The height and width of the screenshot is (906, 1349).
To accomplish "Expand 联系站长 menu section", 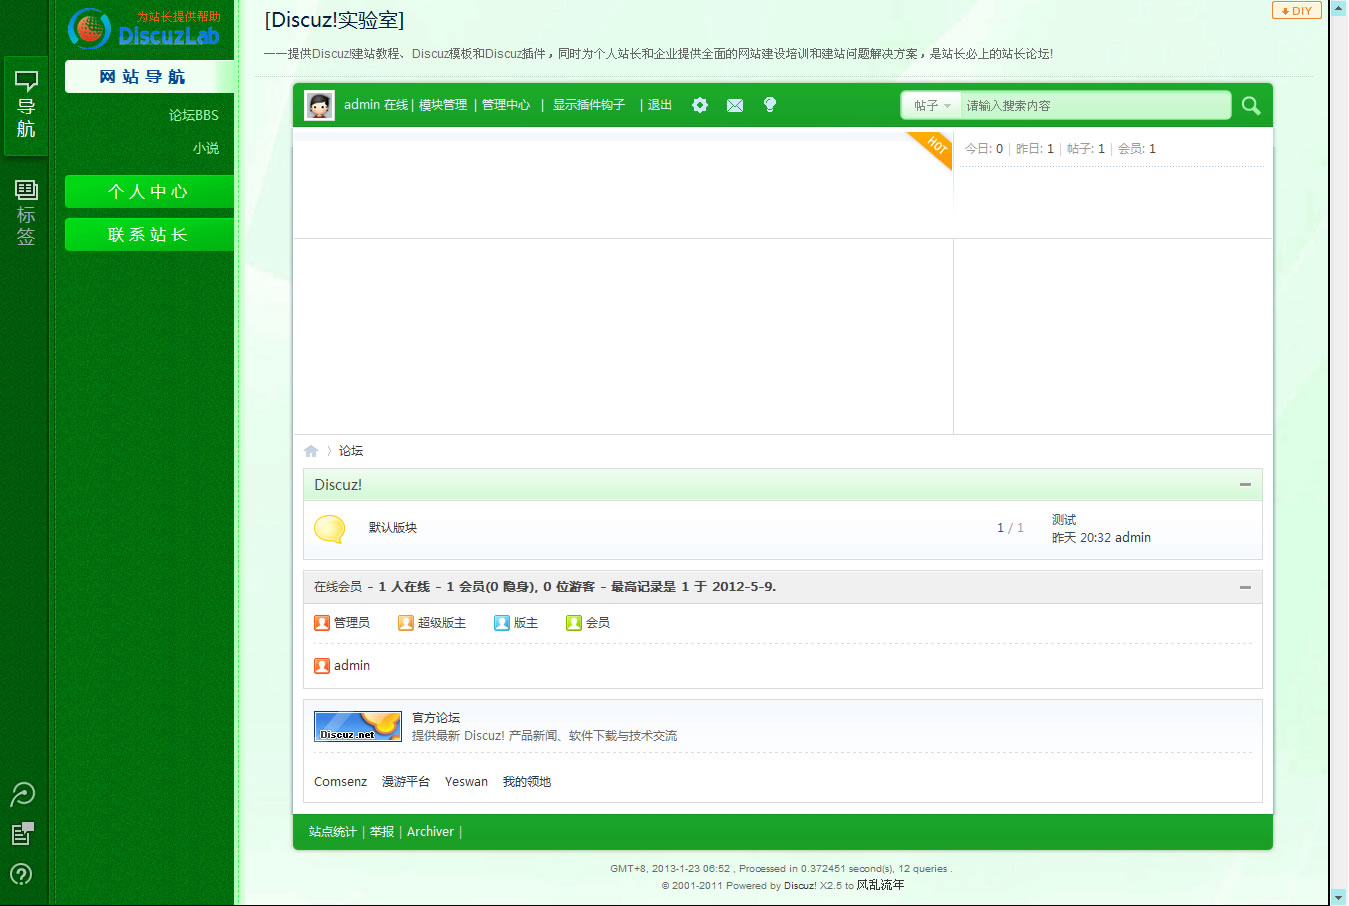I will point(149,235).
